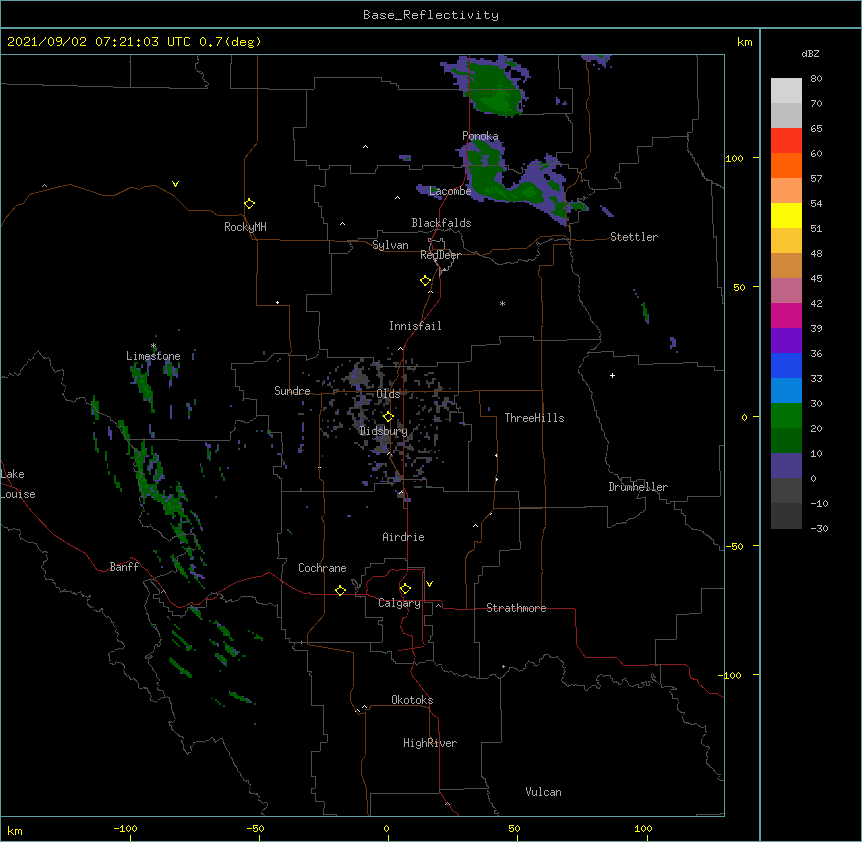
Task: Click the Cochrane label
Action: coord(322,568)
